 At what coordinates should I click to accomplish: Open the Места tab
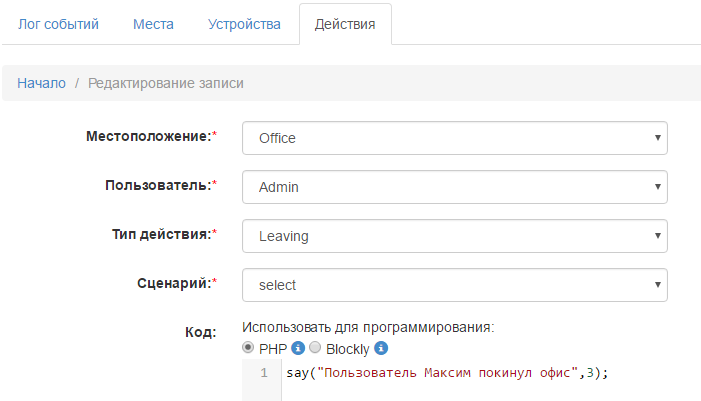click(x=154, y=23)
